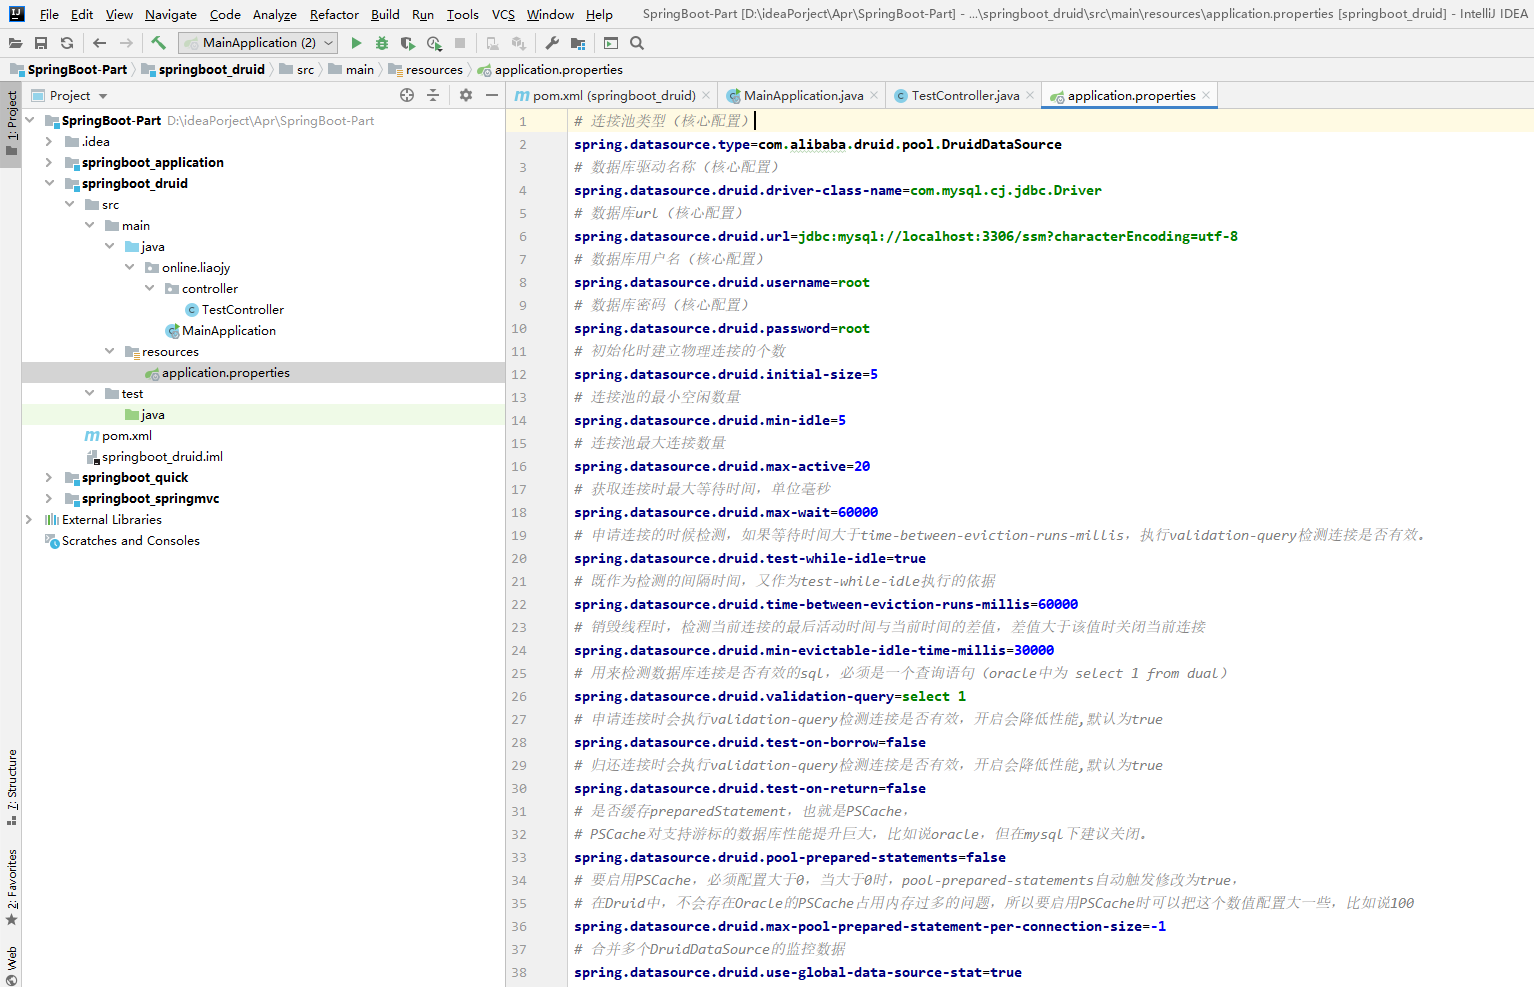
Task: Open Project panel gear options
Action: pyautogui.click(x=466, y=95)
